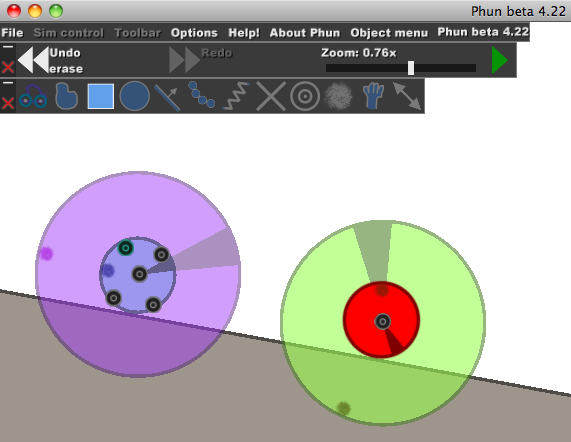Screen dimensions: 571x442
Task: Start simulation with green play button
Action: [x=500, y=60]
